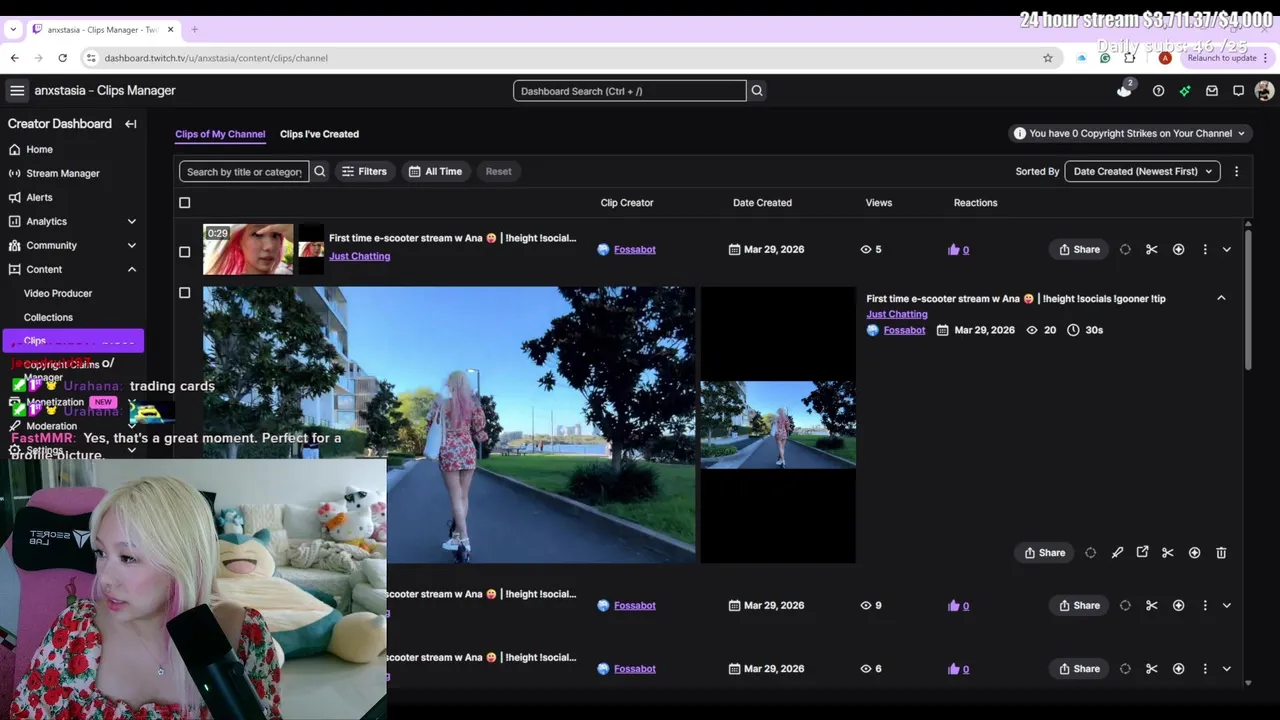This screenshot has height=720, width=1280.
Task: Switch to Clips of My Channel tab
Action: point(220,134)
